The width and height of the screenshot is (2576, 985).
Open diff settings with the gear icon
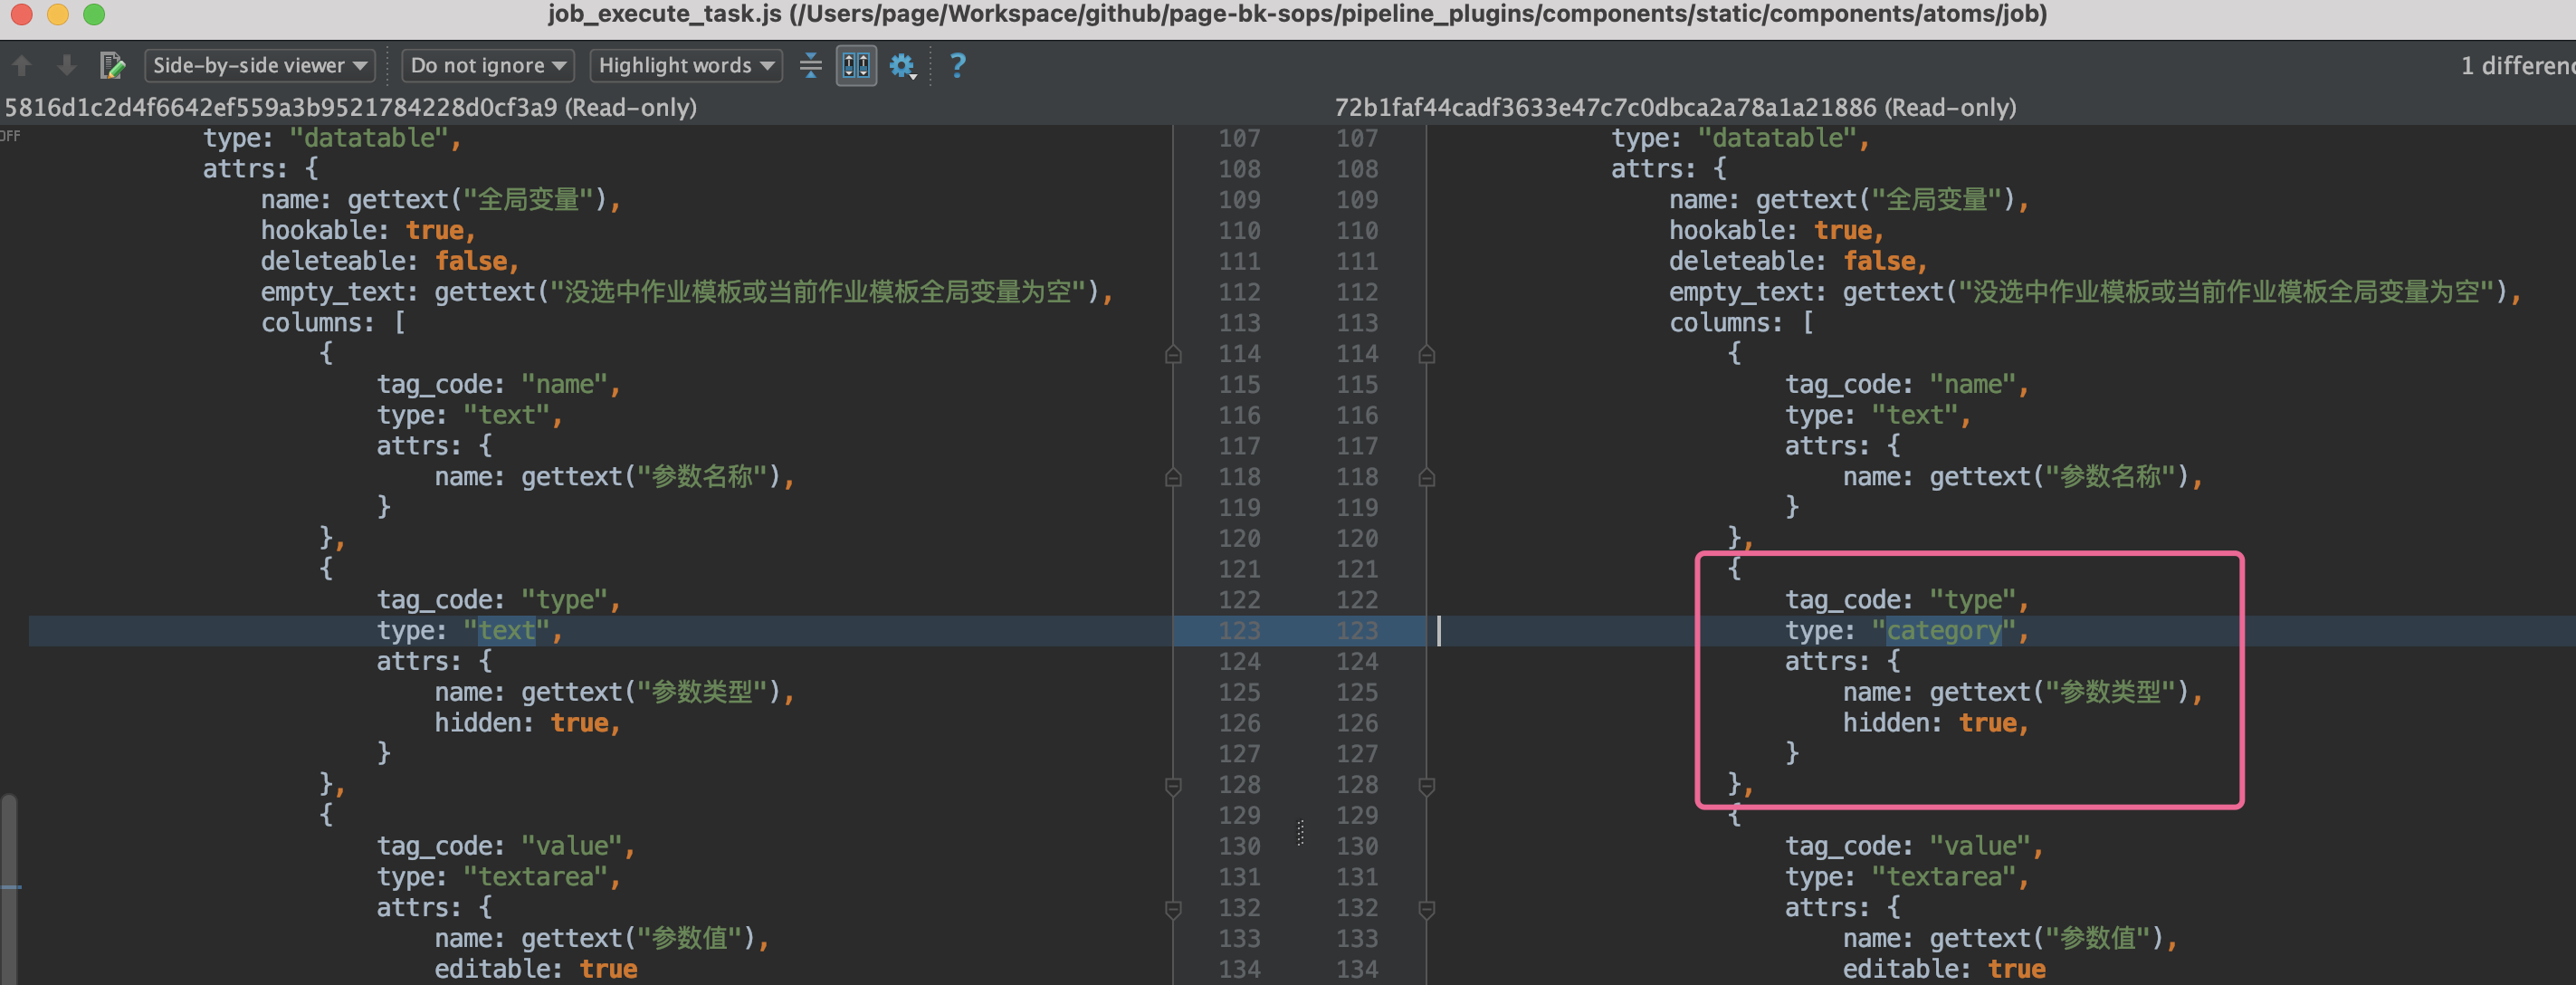(899, 65)
